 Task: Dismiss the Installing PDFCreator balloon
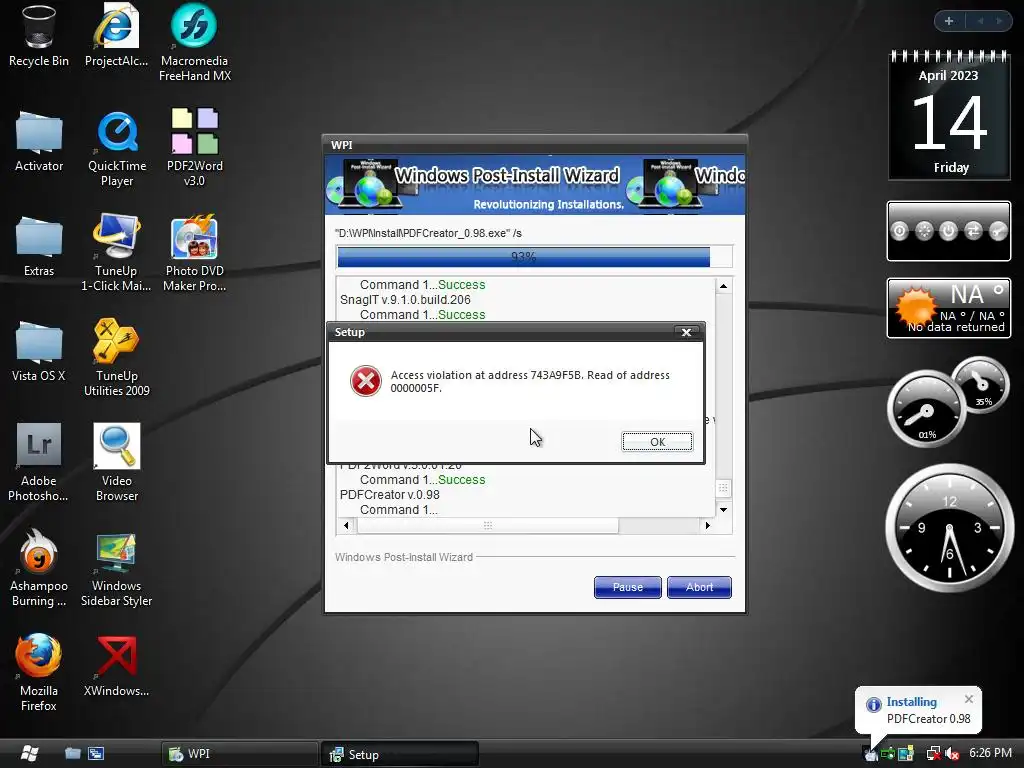969,699
